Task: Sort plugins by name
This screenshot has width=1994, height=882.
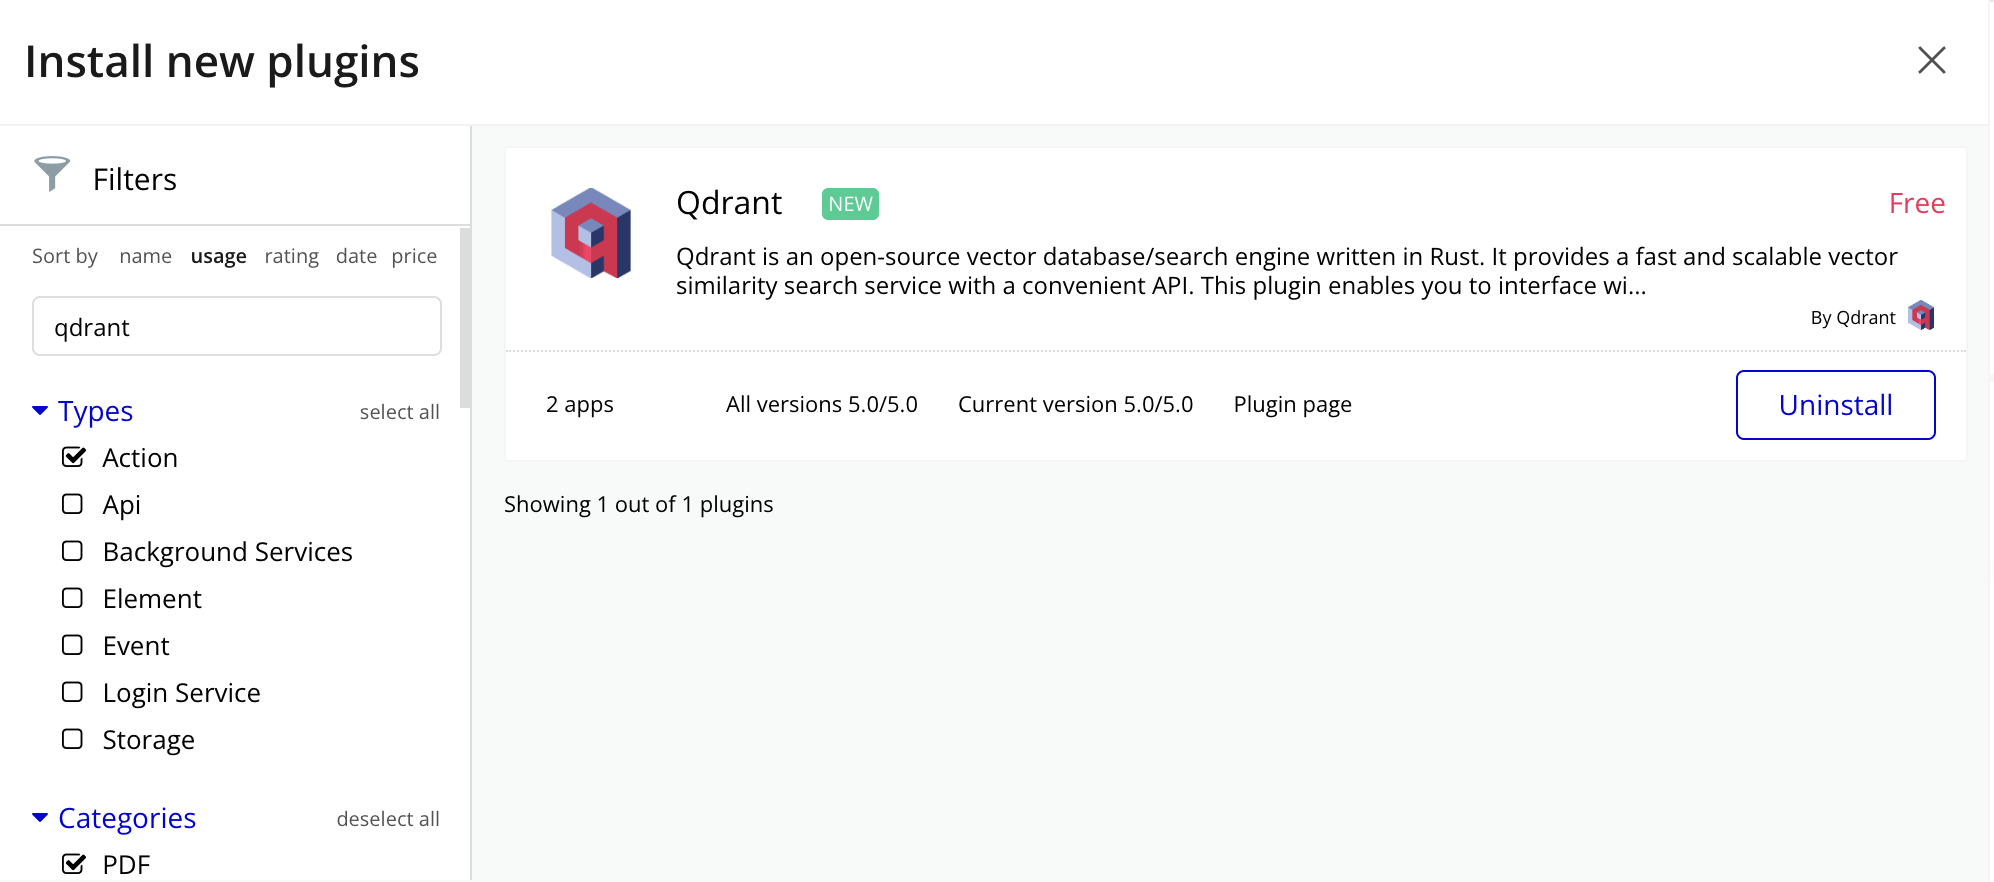Action: pos(145,256)
